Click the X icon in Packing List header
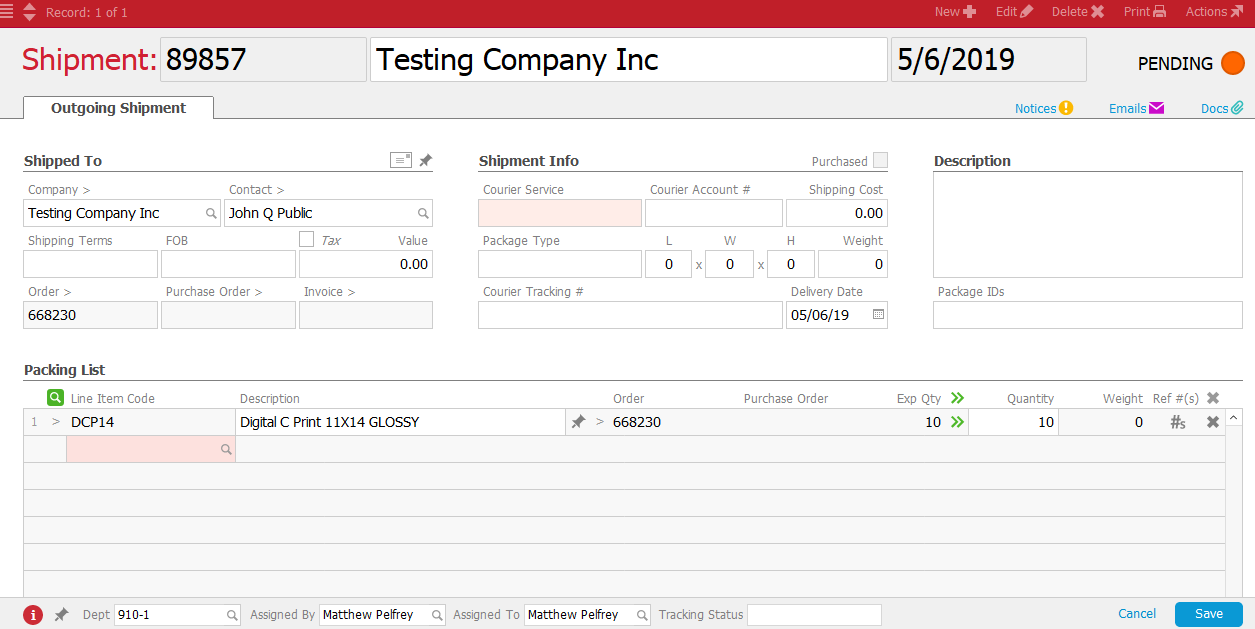 1213,397
